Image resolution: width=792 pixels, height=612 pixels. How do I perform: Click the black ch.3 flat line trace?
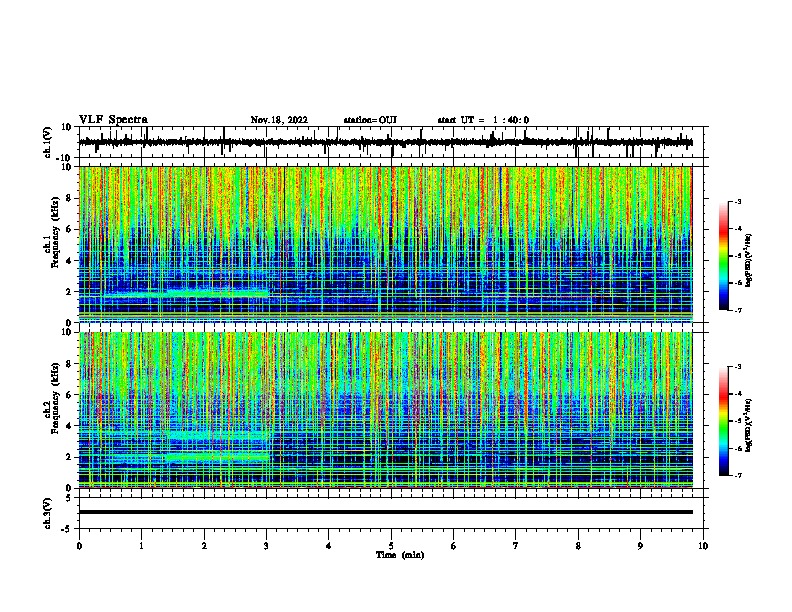click(x=385, y=512)
